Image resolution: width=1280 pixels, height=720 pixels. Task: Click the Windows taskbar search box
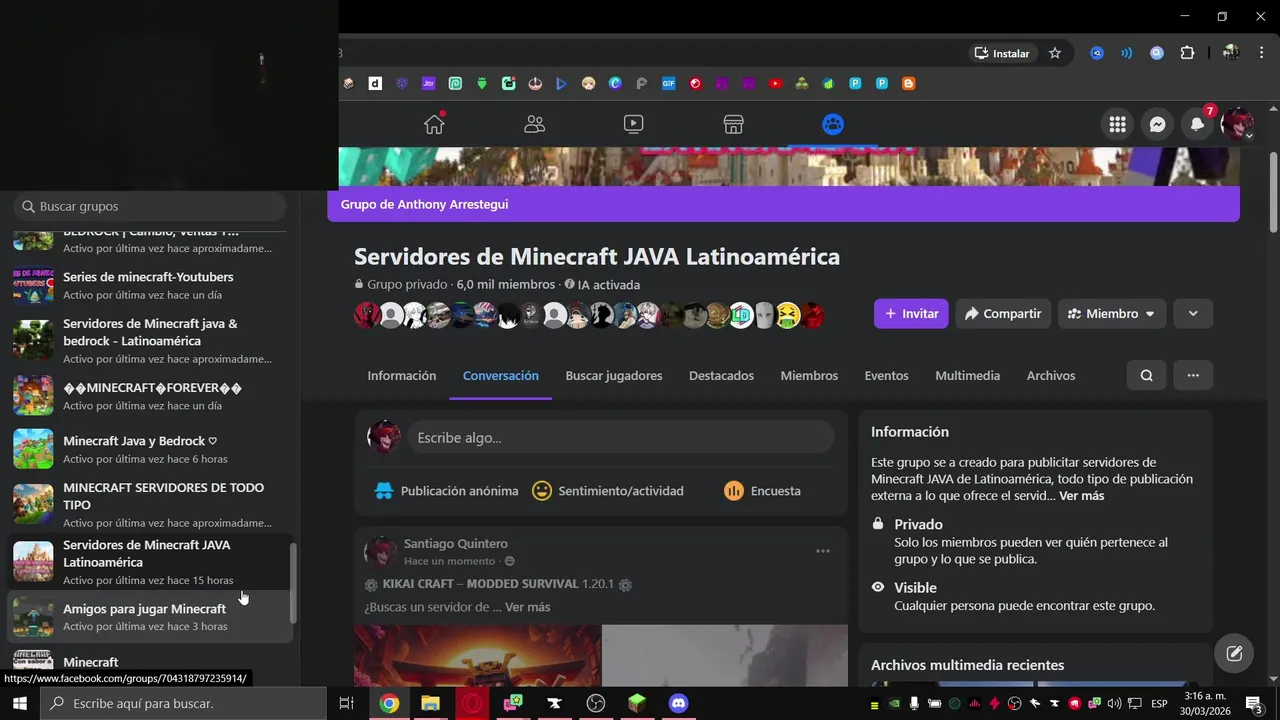point(183,703)
